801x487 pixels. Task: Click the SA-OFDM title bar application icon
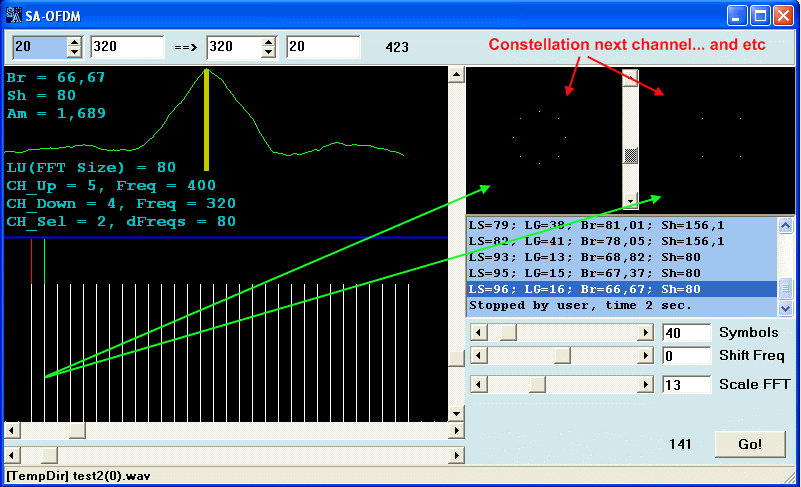[13, 14]
